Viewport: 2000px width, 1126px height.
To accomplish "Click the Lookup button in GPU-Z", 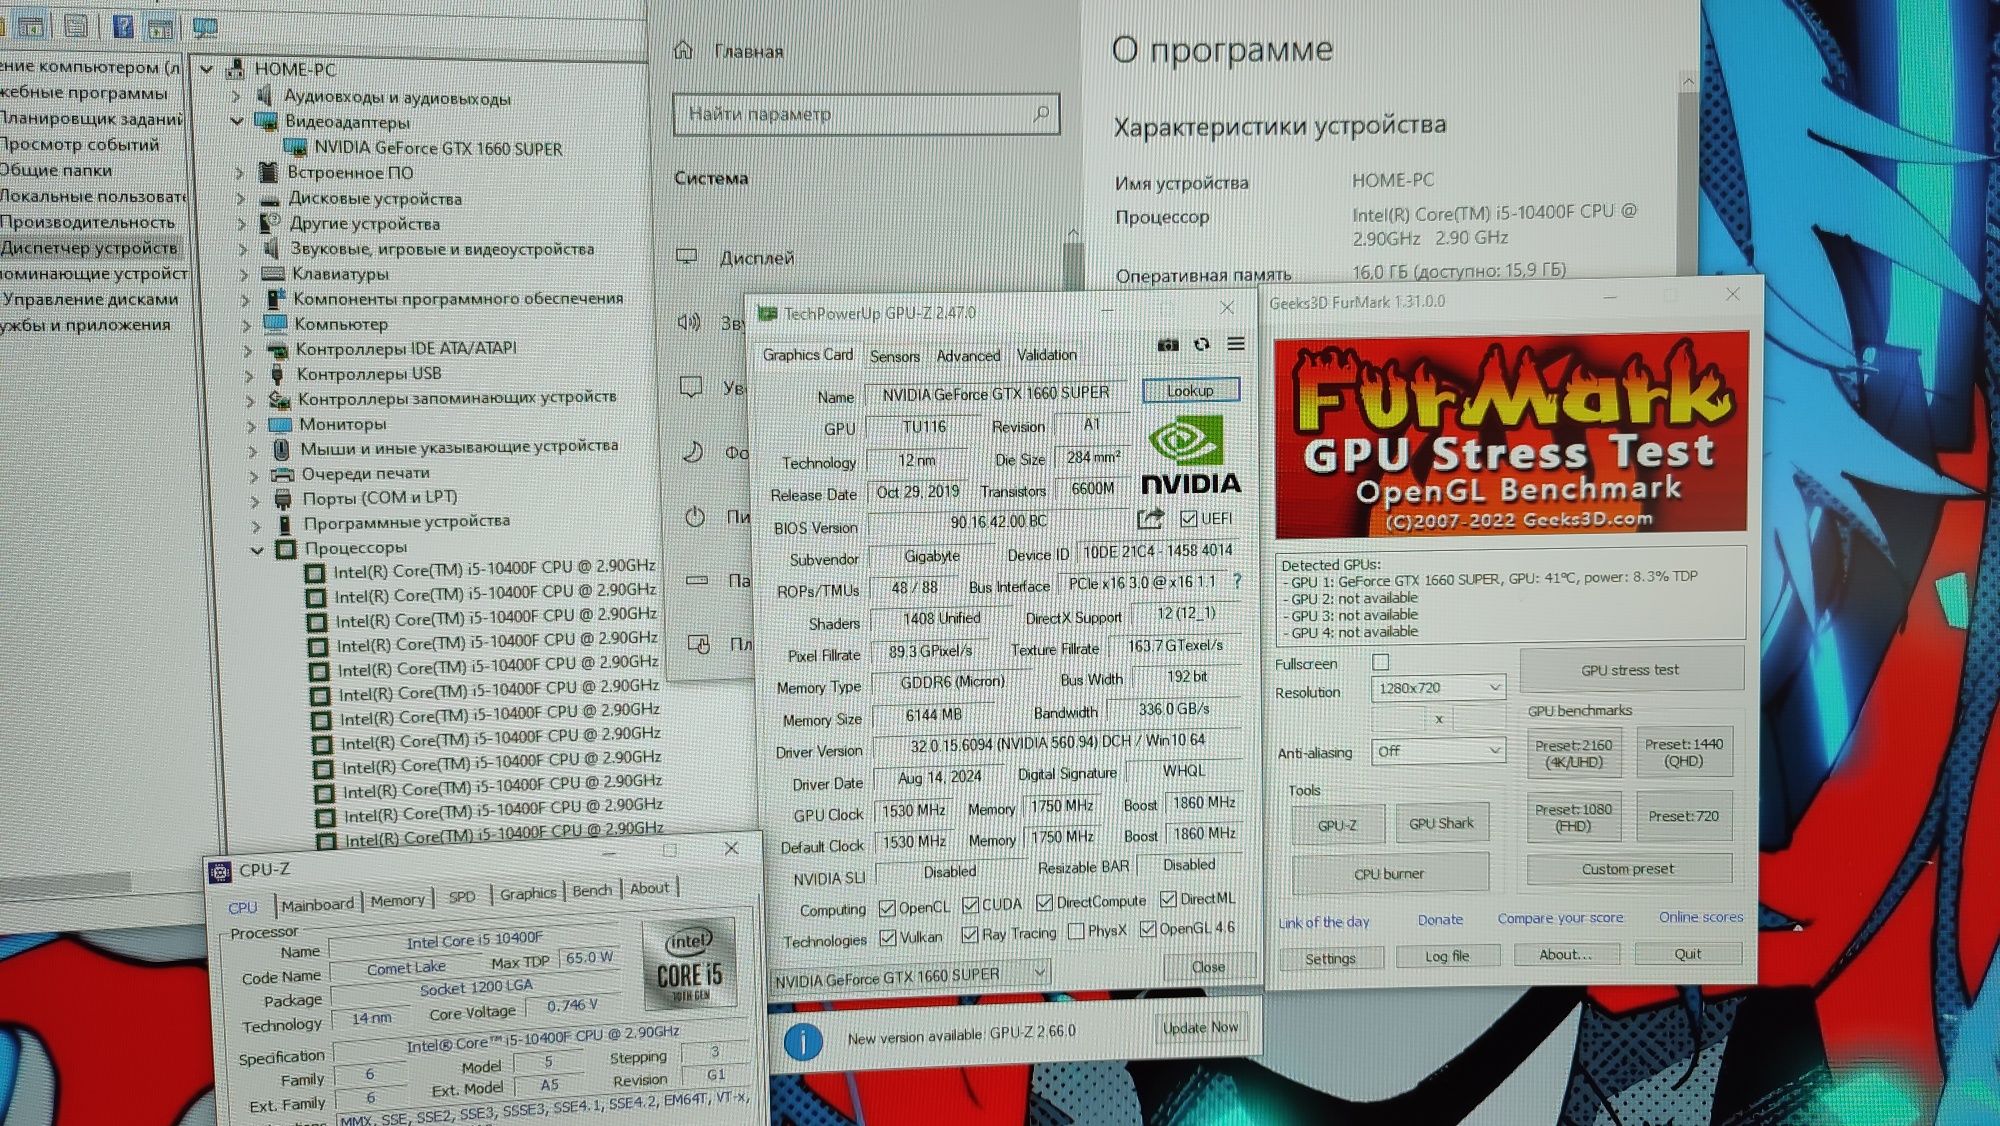I will [1190, 390].
